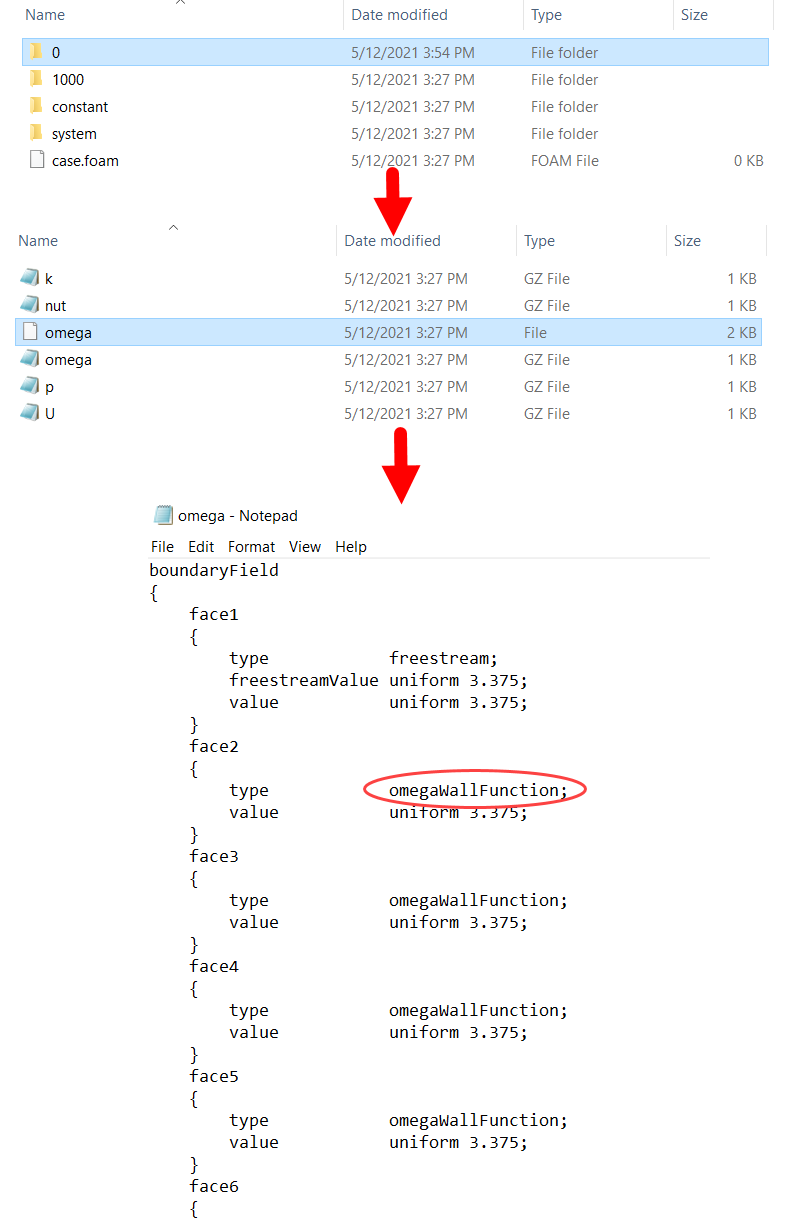Image resolution: width=800 pixels, height=1220 pixels.
Task: Open the Help menu in Notepad
Action: click(x=351, y=546)
